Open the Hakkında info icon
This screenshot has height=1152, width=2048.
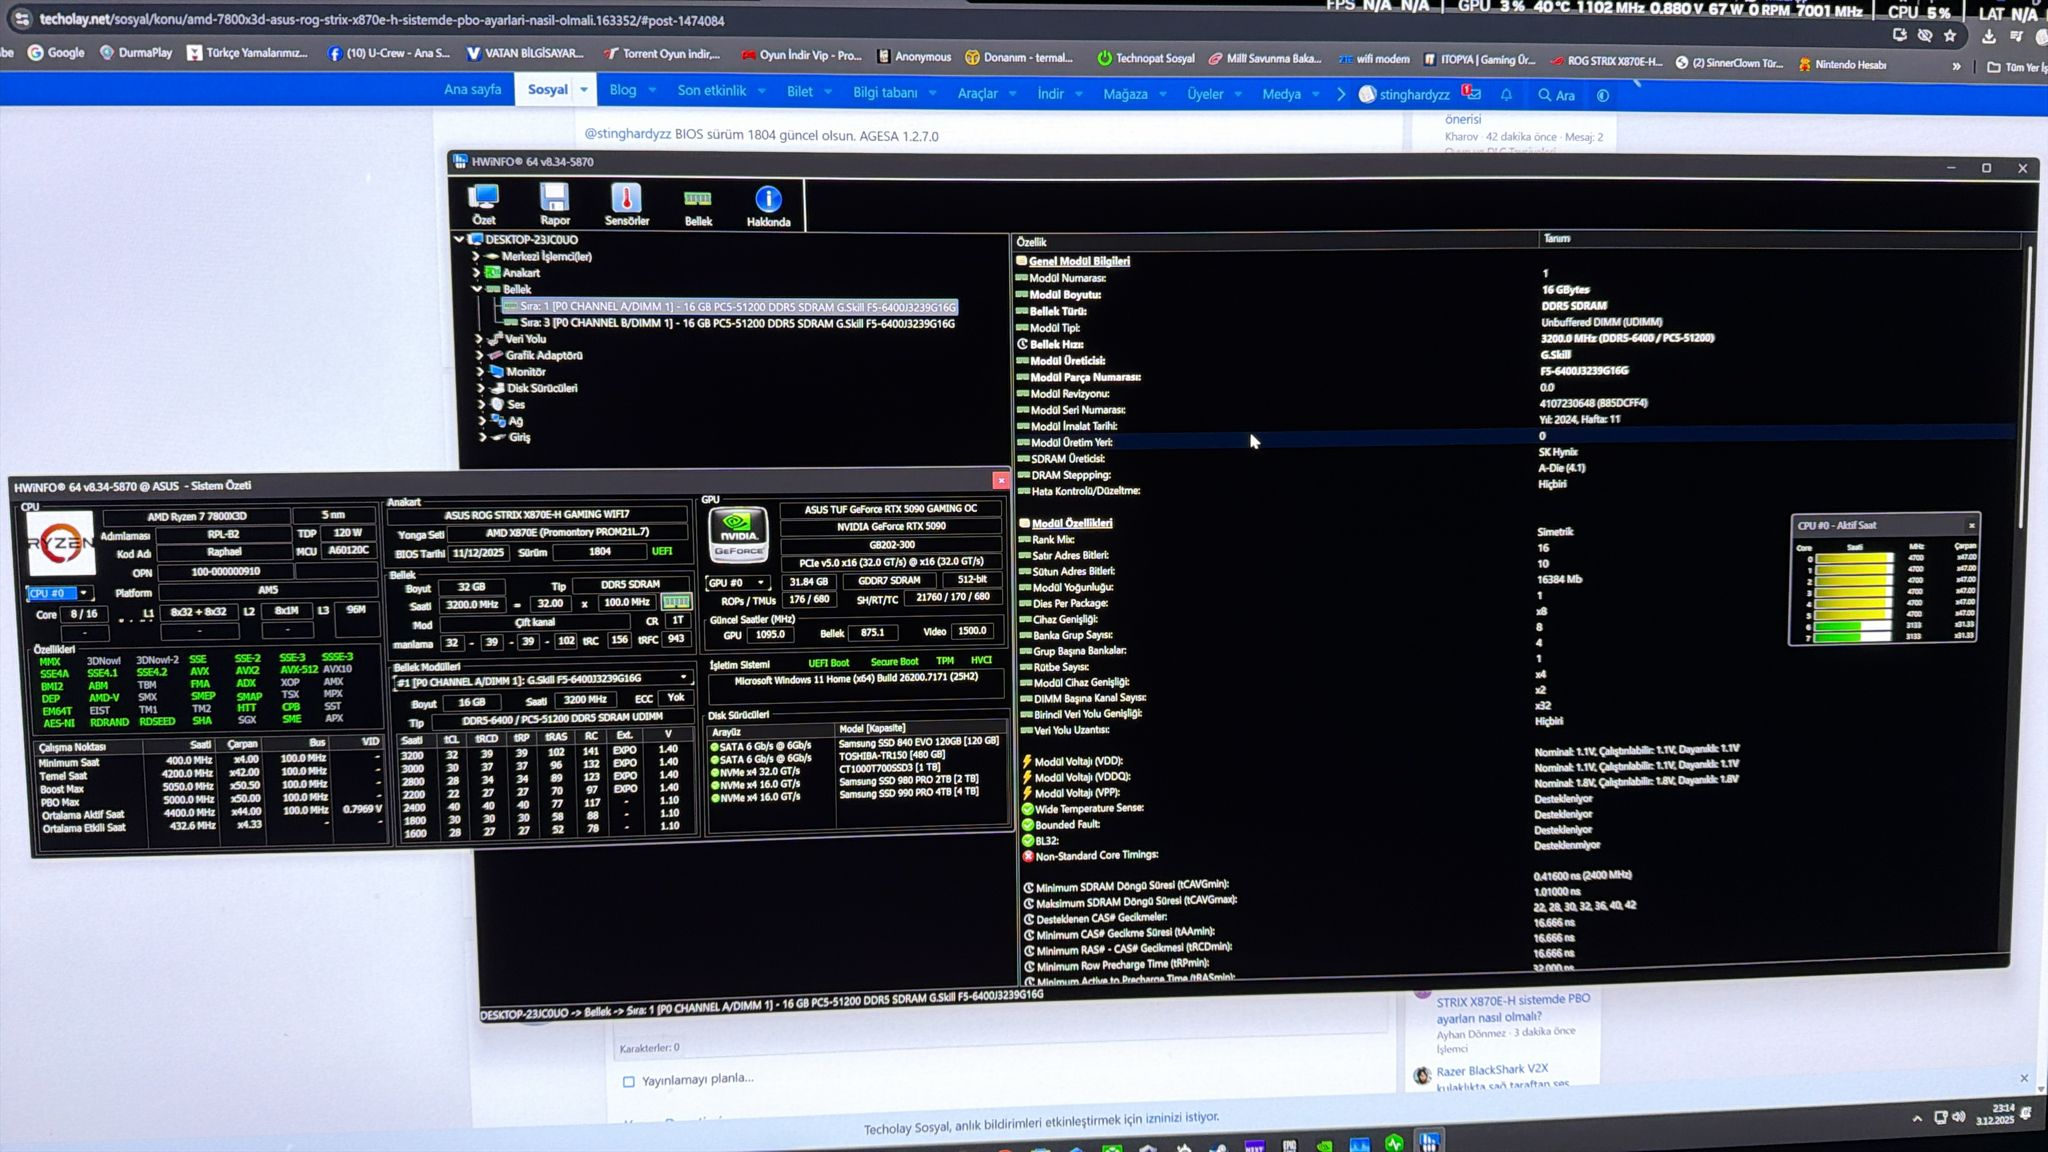(768, 206)
